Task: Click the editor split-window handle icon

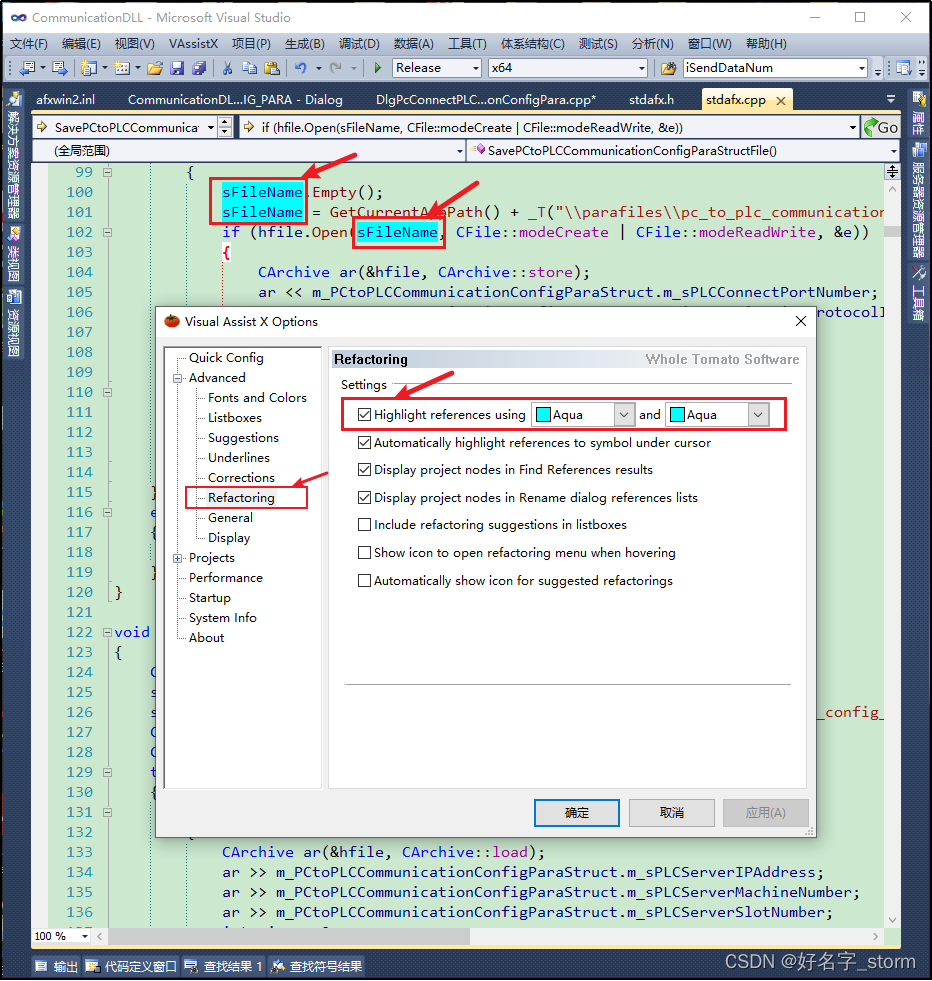Action: click(893, 171)
